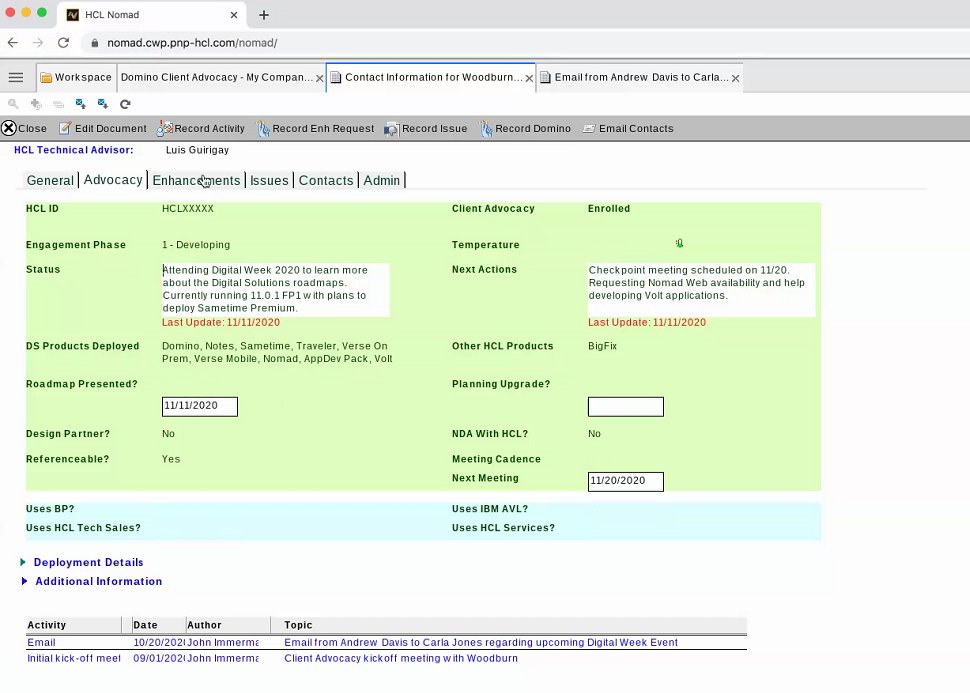
Task: Close the Email from Andrew Davis tab
Action: tap(735, 79)
